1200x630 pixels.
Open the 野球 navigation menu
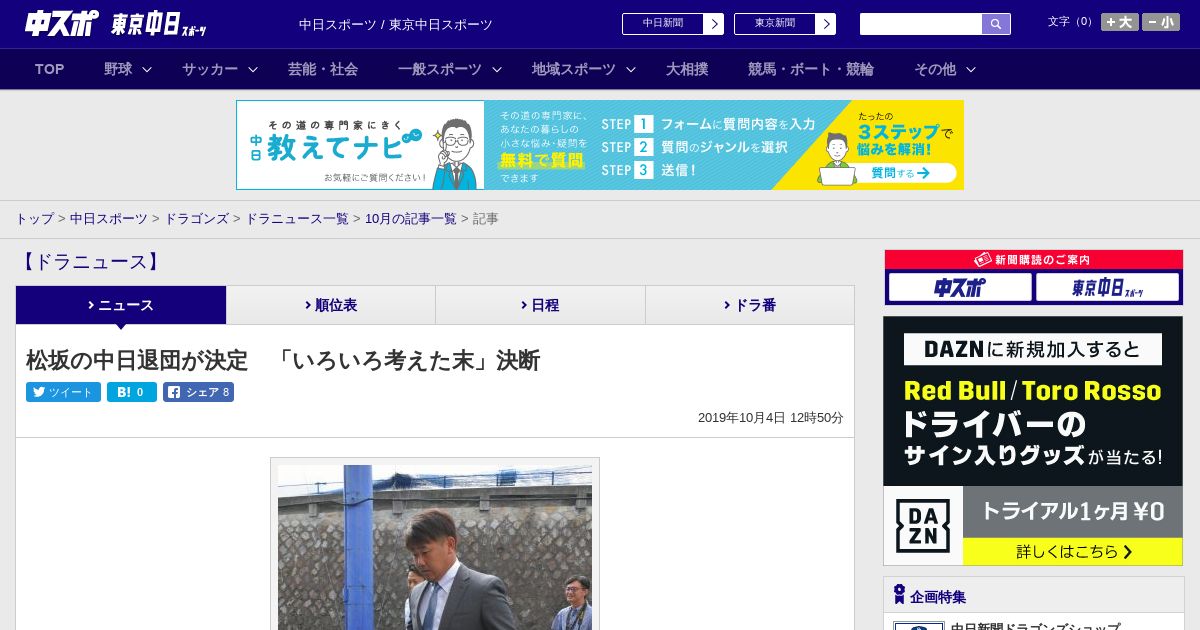pyautogui.click(x=118, y=69)
